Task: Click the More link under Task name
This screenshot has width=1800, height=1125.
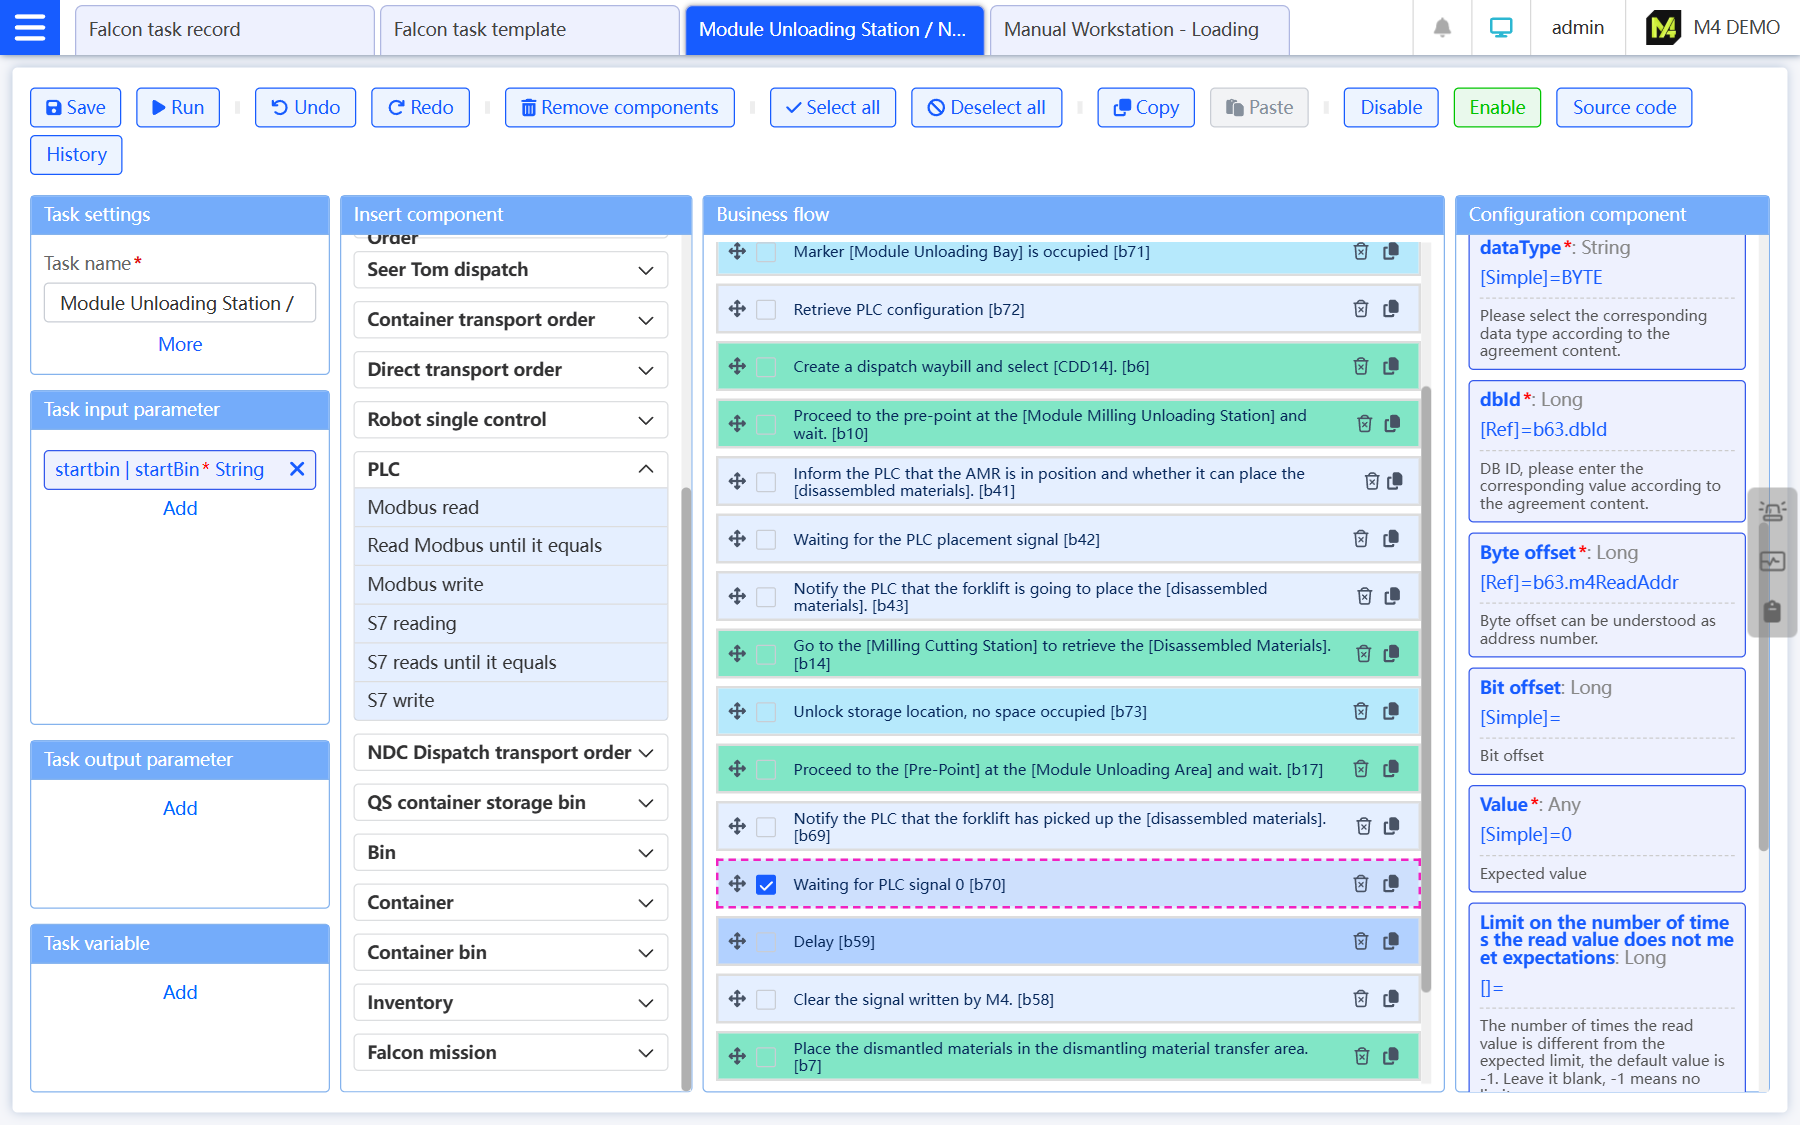Action: pyautogui.click(x=180, y=344)
